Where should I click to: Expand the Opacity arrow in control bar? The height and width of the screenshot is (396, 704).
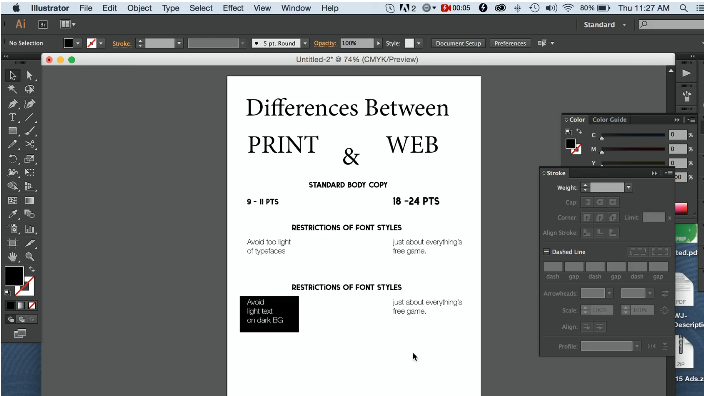click(x=378, y=44)
